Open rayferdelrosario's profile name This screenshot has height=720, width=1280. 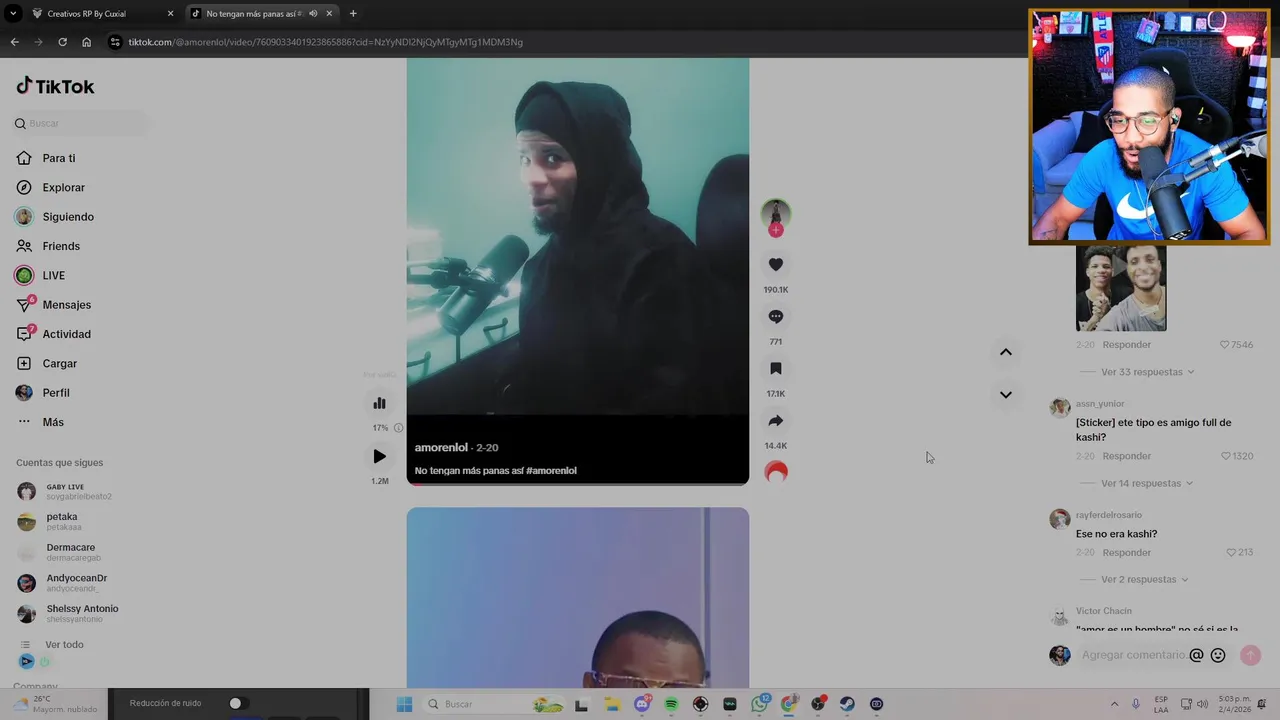(x=1109, y=515)
